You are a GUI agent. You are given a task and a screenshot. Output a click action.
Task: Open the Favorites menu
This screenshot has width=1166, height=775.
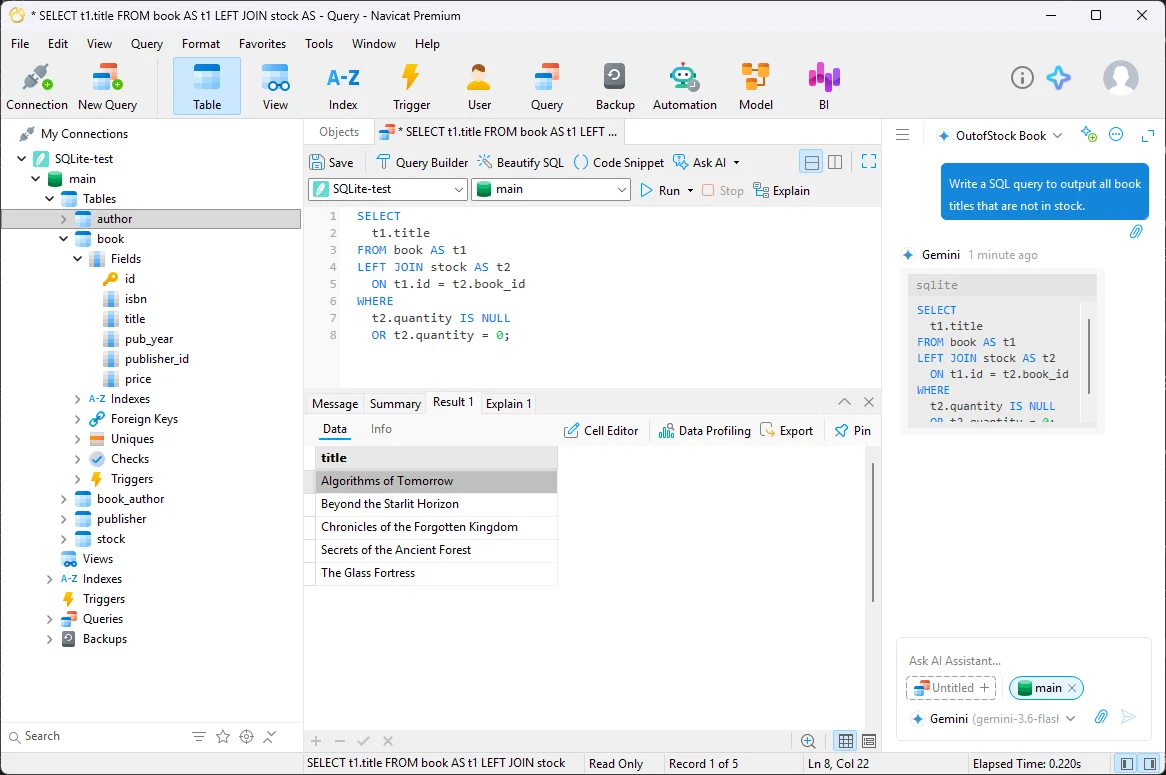pos(262,44)
